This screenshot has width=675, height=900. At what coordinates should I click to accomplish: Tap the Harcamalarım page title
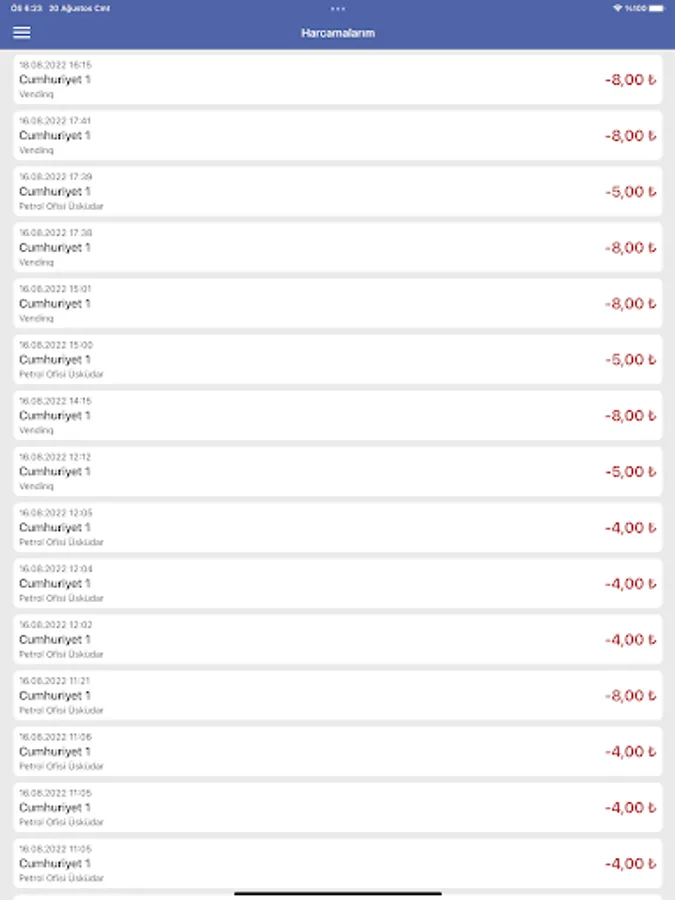(x=337, y=33)
